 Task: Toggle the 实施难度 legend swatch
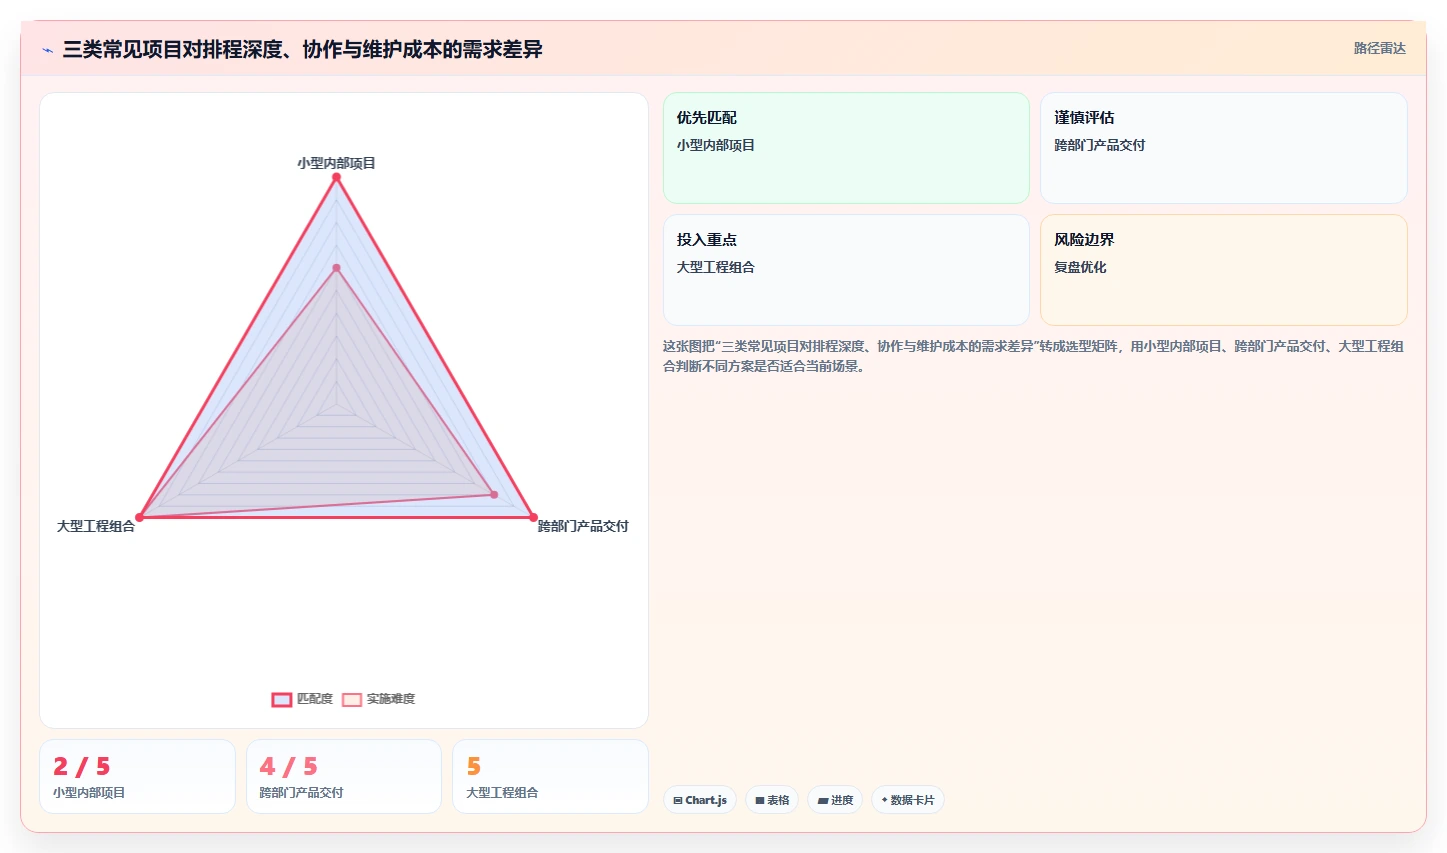[x=352, y=699]
